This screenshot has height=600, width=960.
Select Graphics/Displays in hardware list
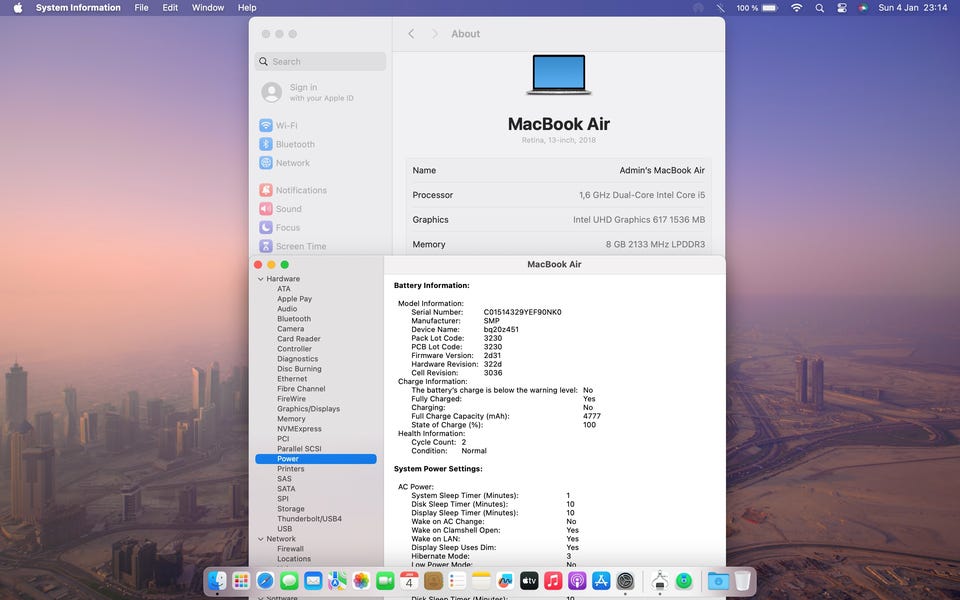tap(308, 409)
